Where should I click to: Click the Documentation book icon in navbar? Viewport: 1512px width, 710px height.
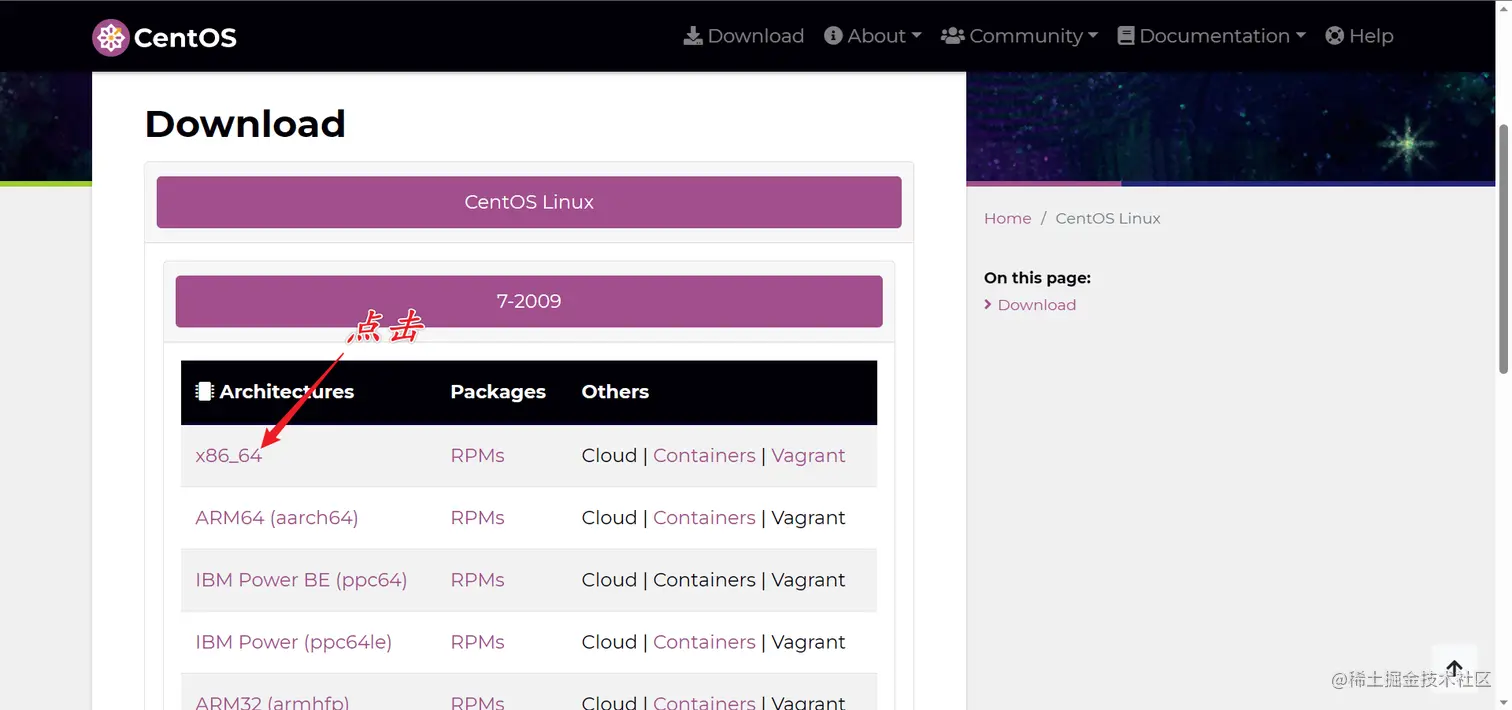(1126, 36)
